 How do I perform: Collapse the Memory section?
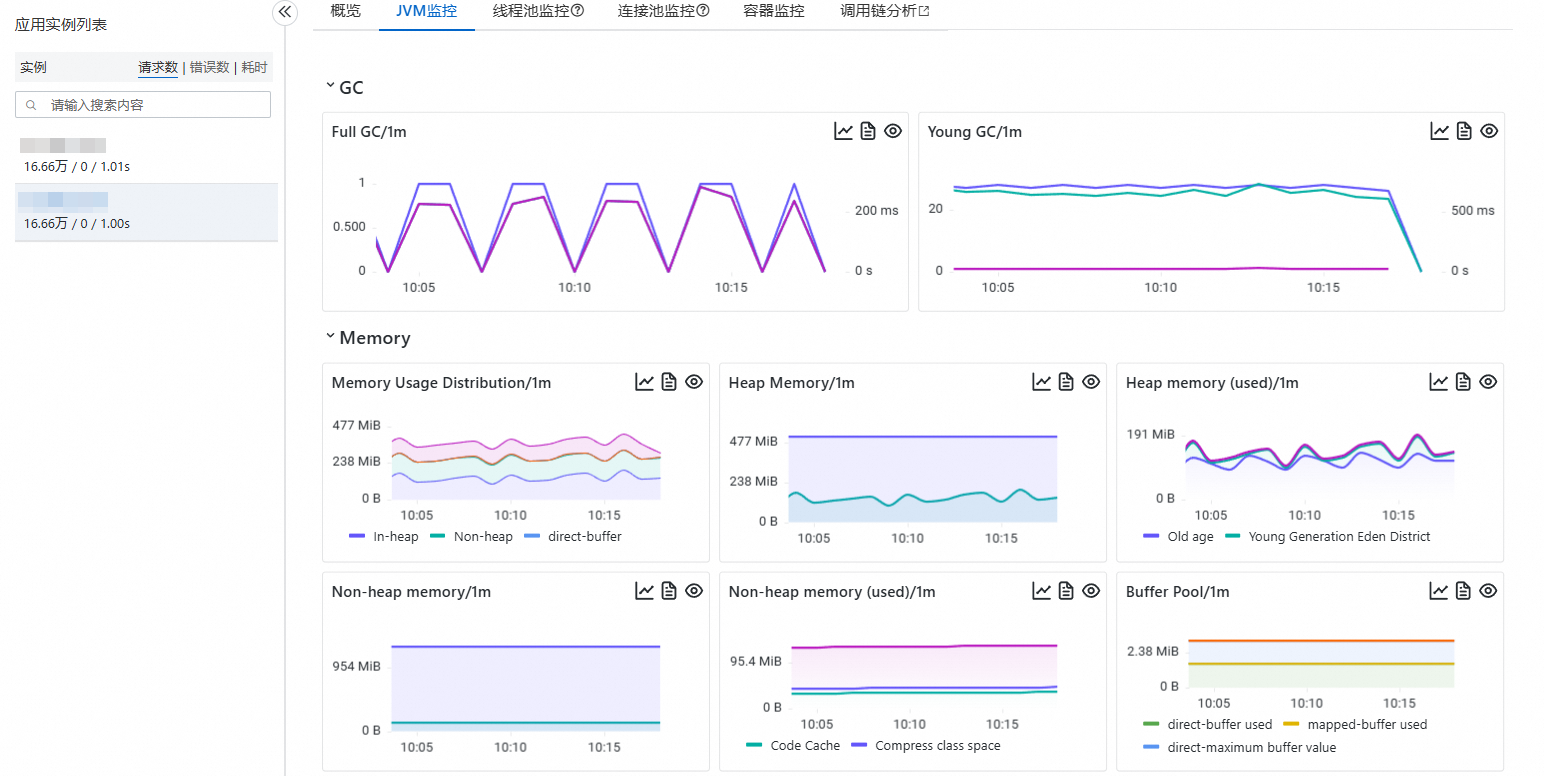330,338
